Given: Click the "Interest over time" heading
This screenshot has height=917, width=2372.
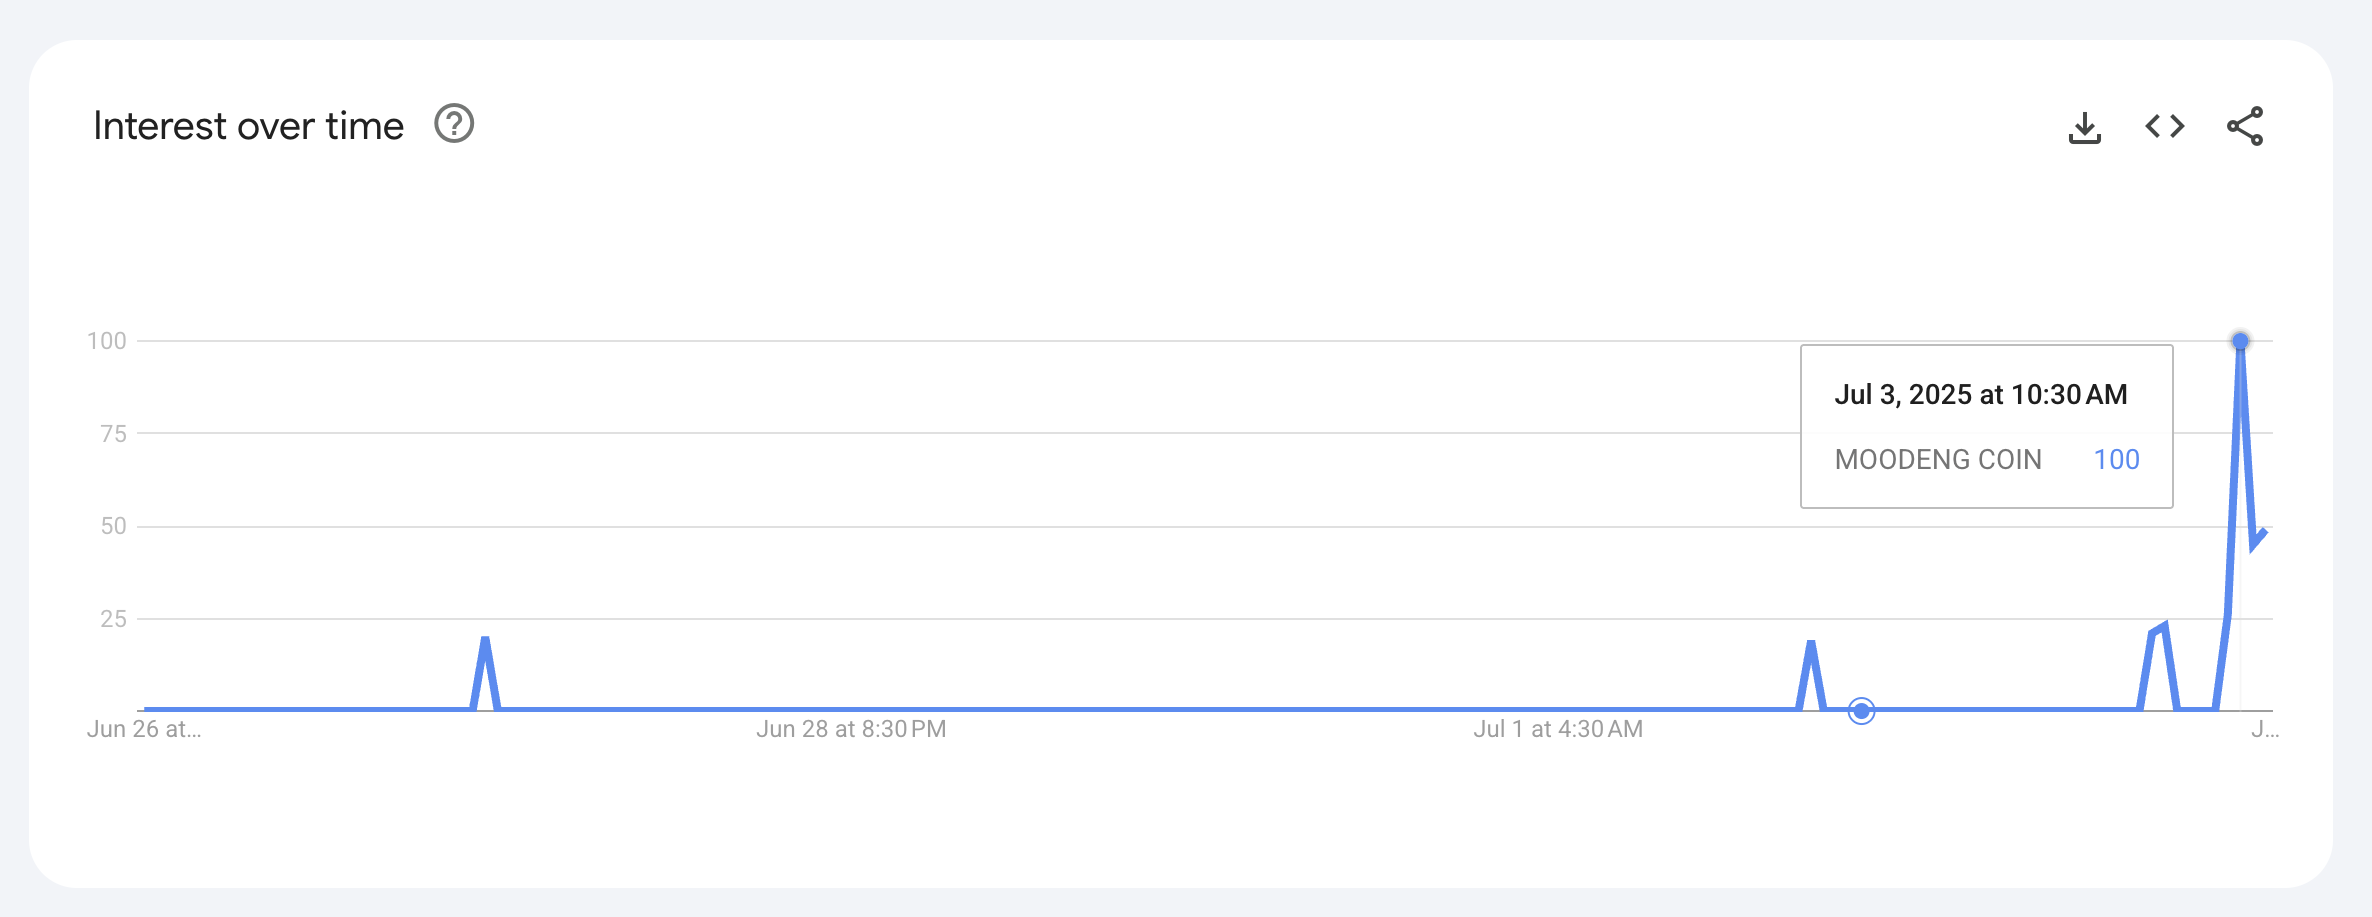Looking at the screenshot, I should pos(248,126).
